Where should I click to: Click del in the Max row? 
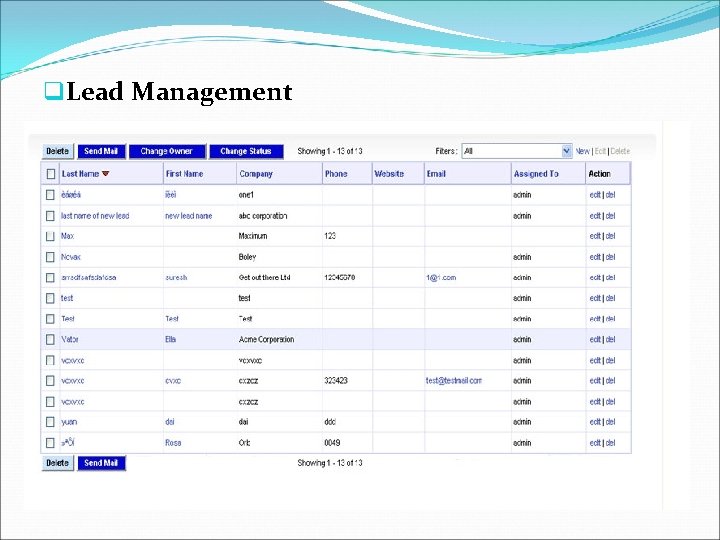610,236
